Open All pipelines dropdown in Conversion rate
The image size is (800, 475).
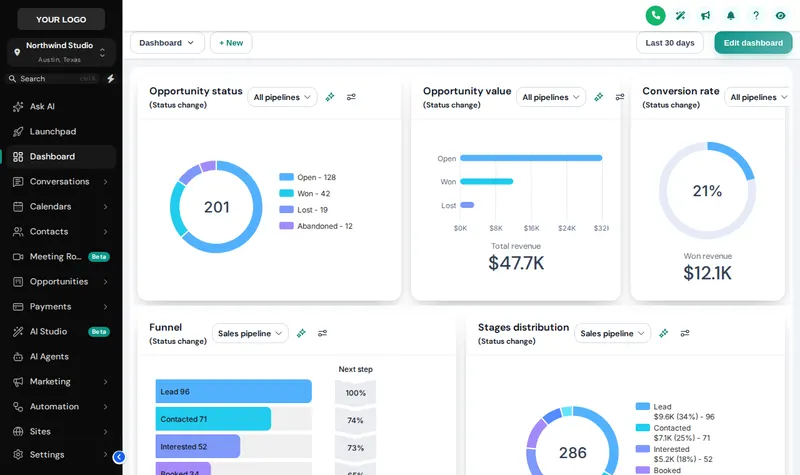coord(759,97)
